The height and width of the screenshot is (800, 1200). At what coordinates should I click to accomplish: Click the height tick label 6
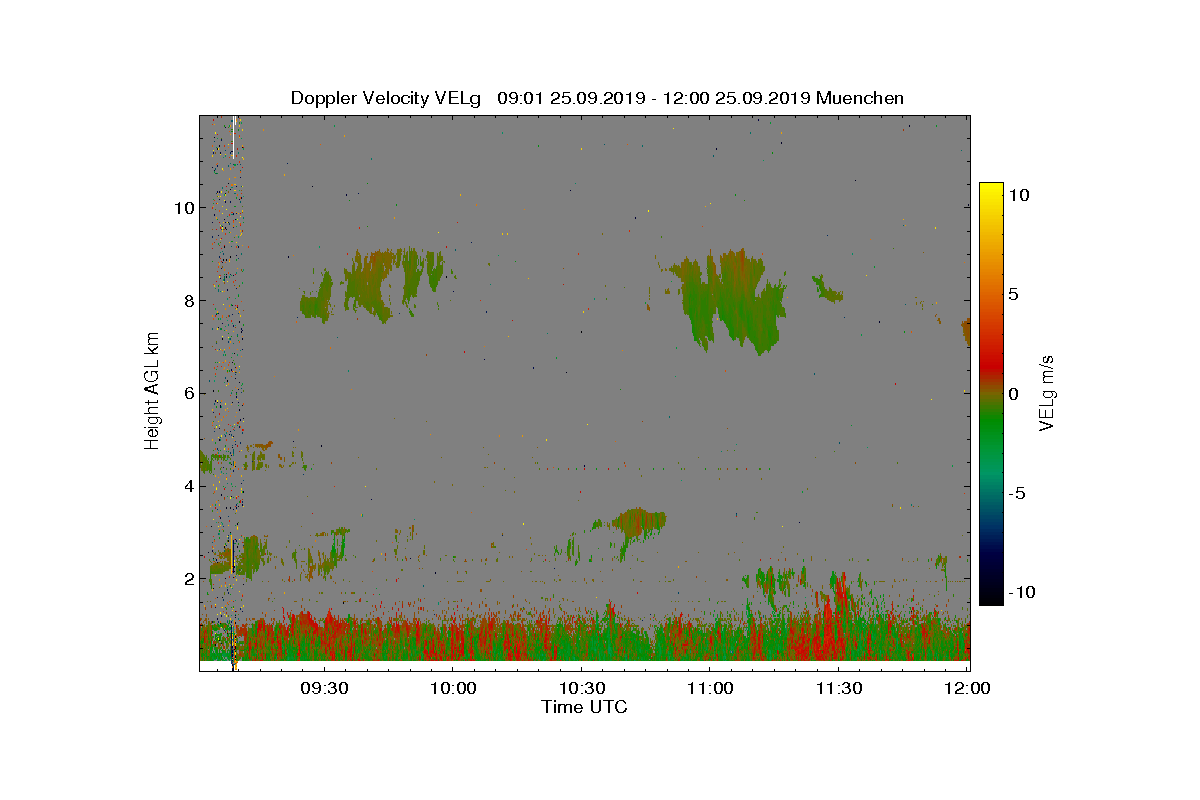(x=187, y=394)
